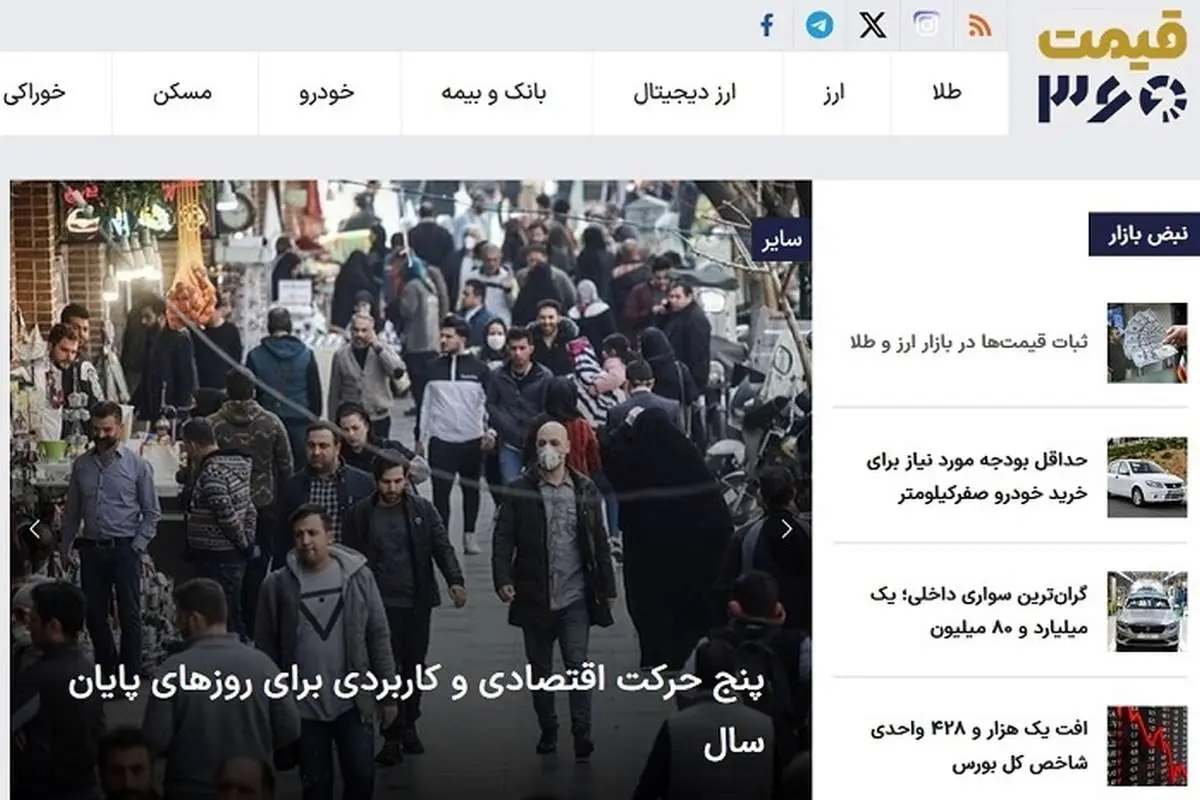
Task: Go to the مسکن section
Action: (x=183, y=93)
